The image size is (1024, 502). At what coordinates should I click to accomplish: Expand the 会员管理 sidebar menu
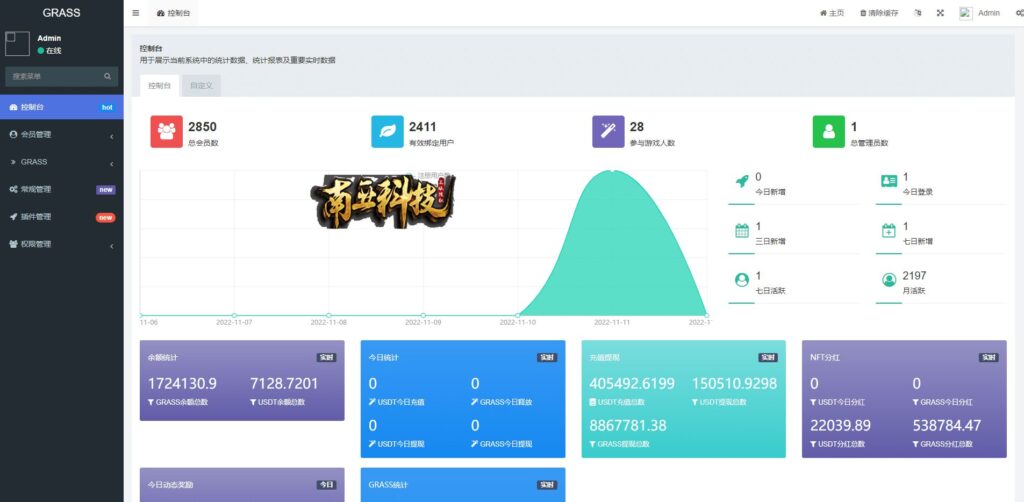pos(61,134)
